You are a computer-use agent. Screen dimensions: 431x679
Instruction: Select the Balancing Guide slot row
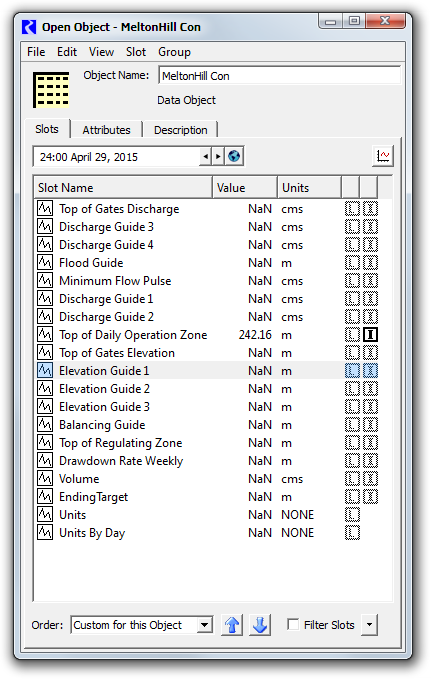208,425
